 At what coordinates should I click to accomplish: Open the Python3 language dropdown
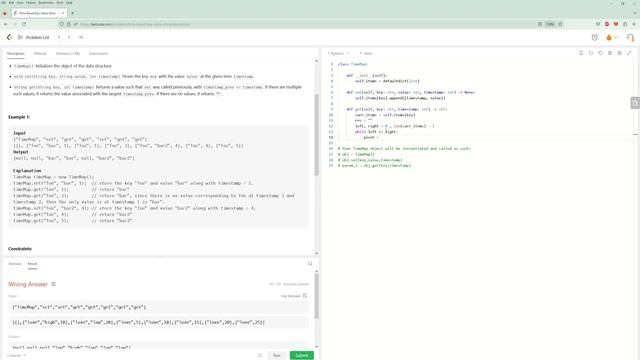click(338, 53)
